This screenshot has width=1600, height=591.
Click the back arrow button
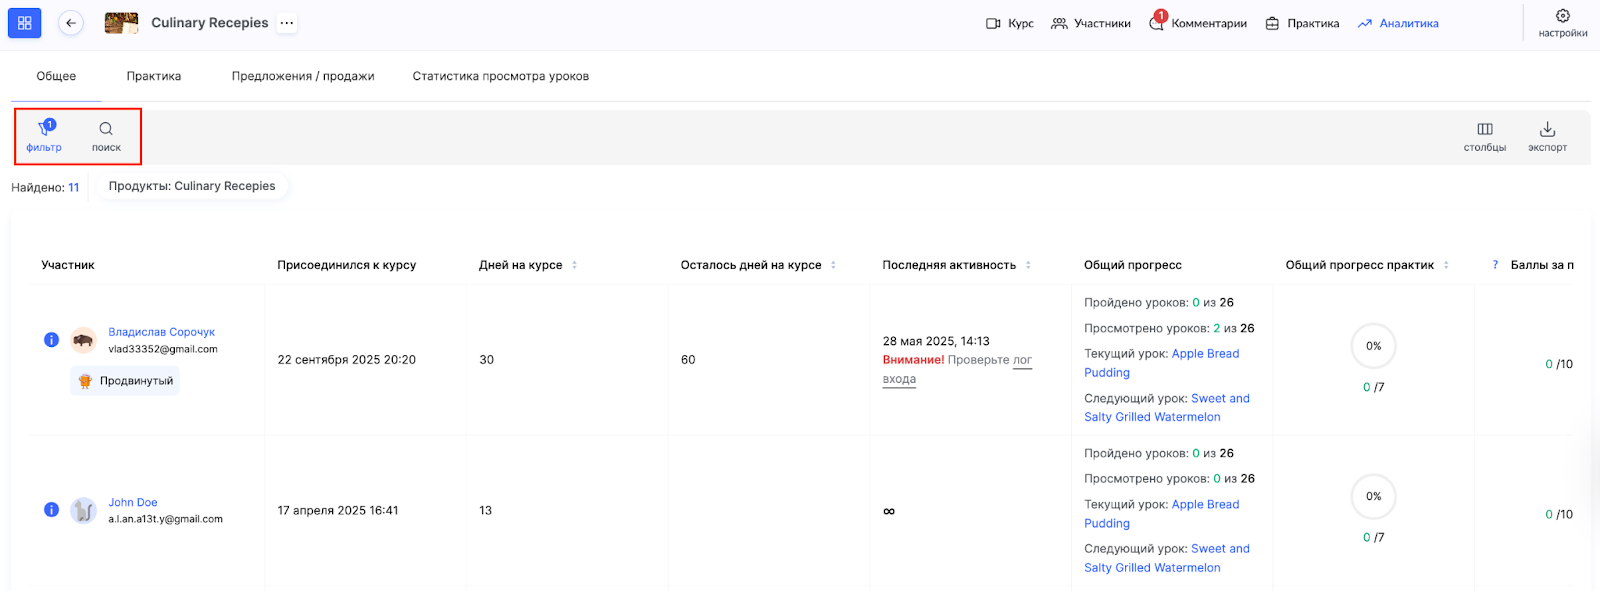[71, 23]
